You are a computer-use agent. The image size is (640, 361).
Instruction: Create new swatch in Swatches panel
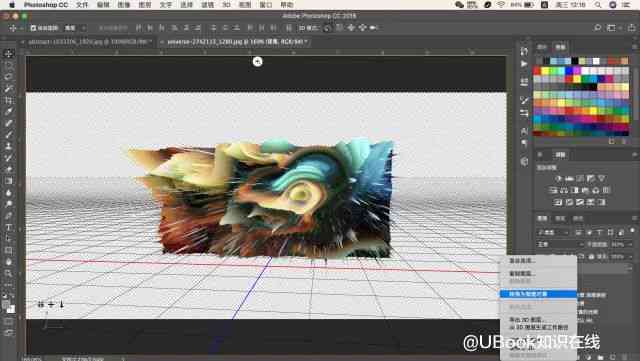[611, 141]
